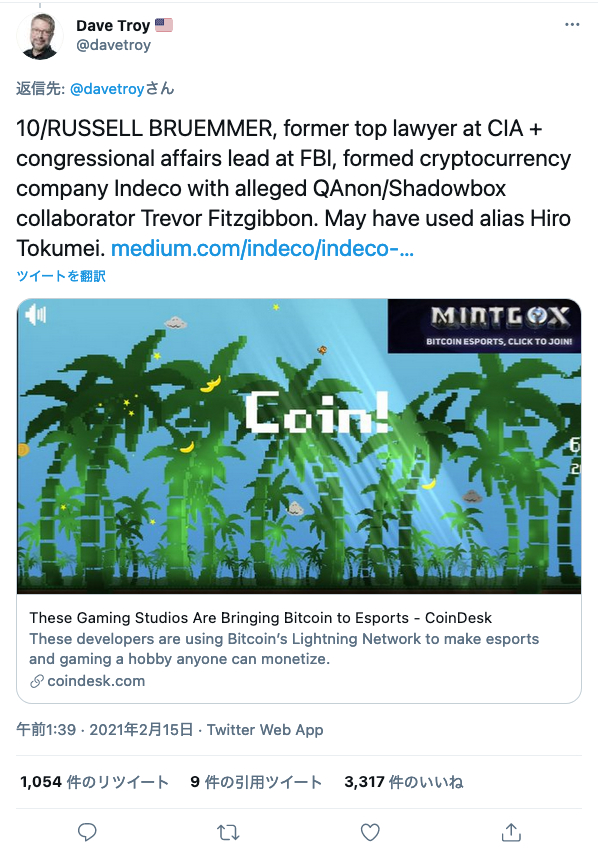
Task: Open CoinDesk article card headline
Action: coord(261,618)
